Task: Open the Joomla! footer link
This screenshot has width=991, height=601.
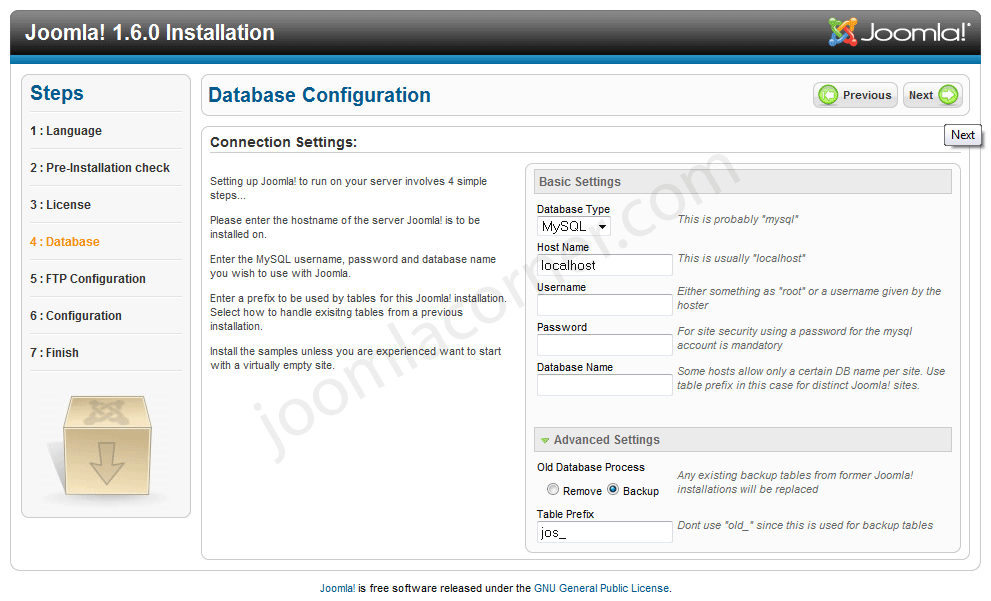Action: (337, 588)
